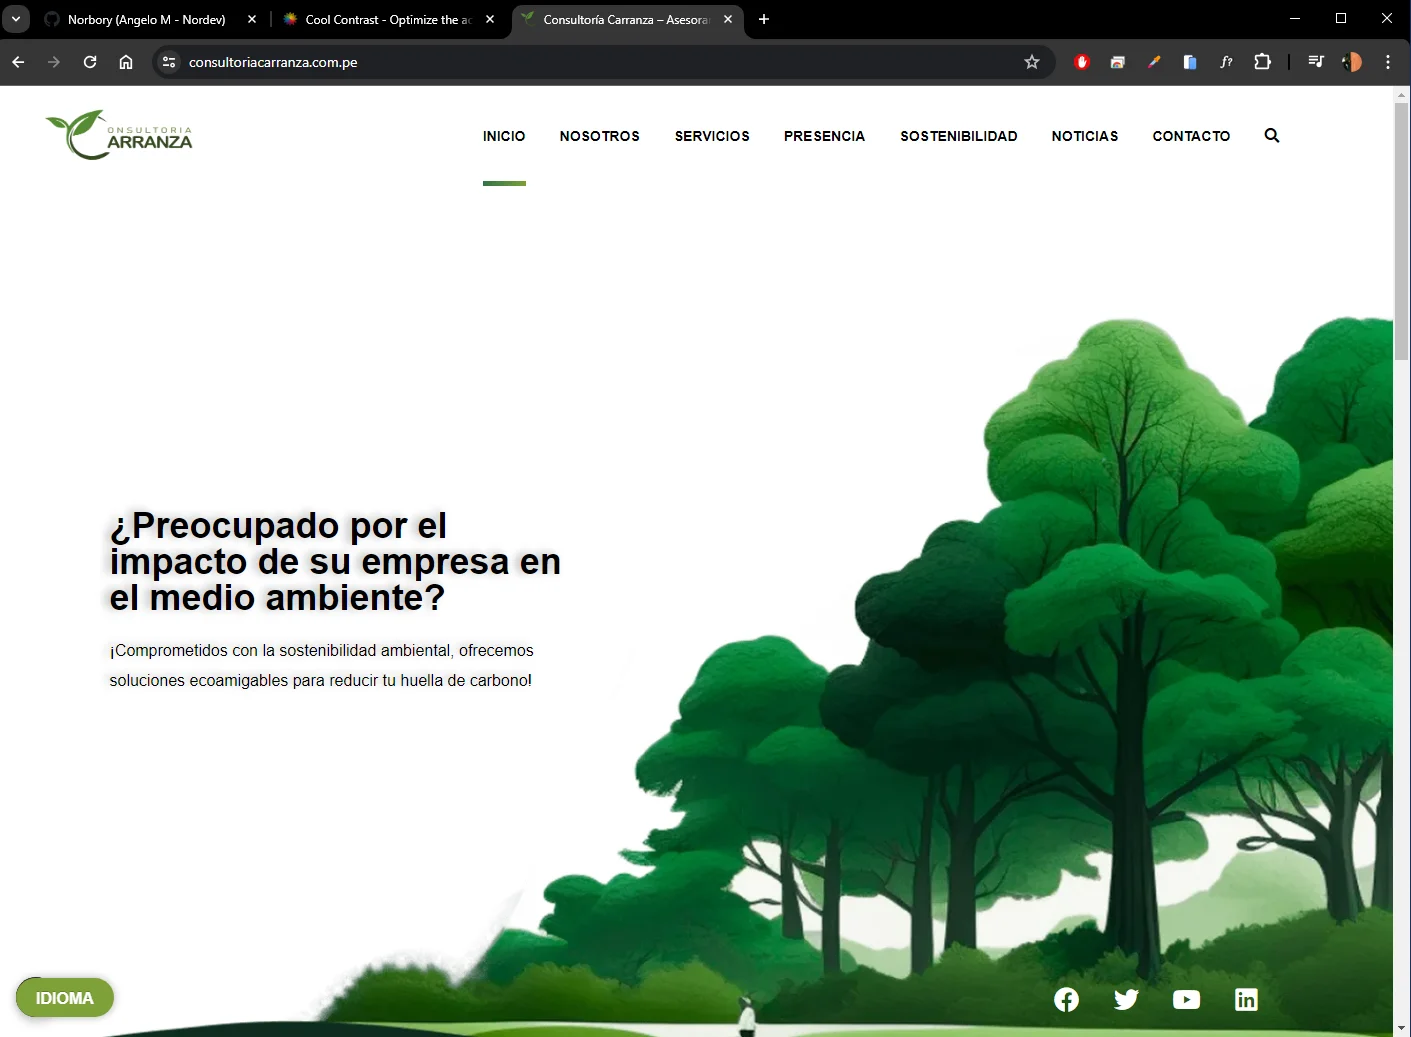Image resolution: width=1411 pixels, height=1037 pixels.
Task: Expand the tab search dropdown arrow
Action: (16, 19)
